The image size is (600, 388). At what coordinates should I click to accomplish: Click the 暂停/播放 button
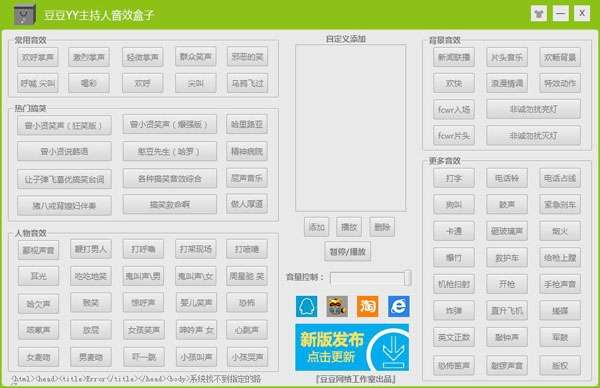point(347,251)
